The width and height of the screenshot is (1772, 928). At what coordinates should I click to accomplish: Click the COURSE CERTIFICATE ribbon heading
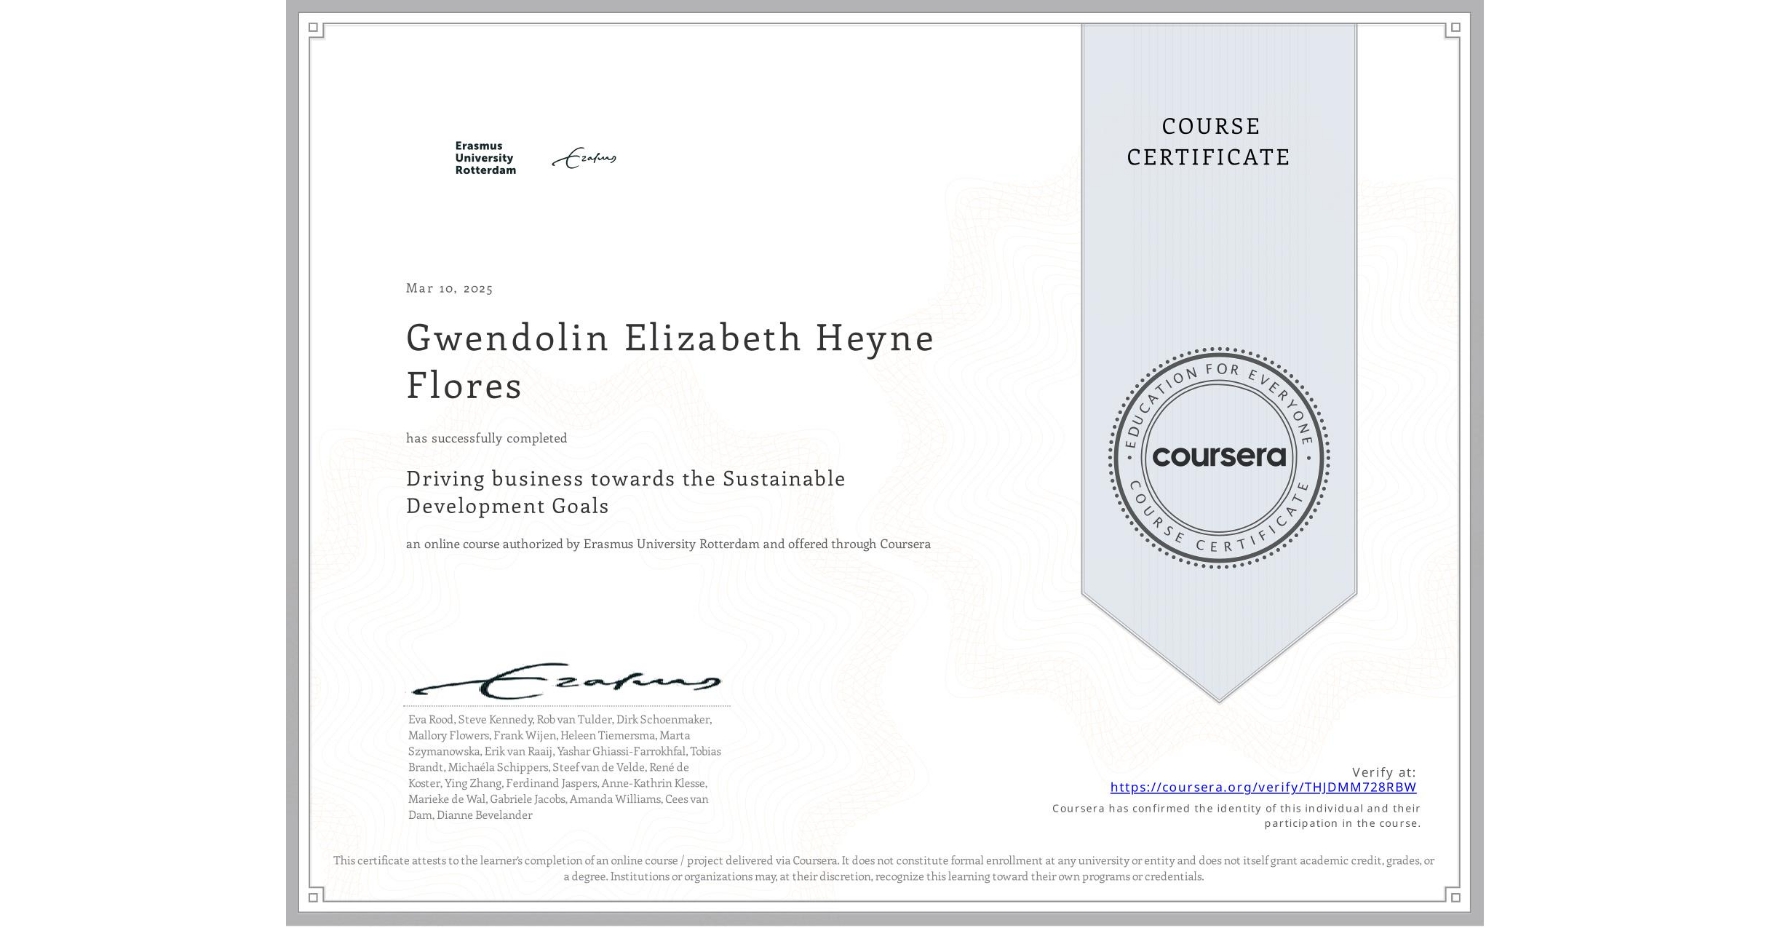(1209, 141)
